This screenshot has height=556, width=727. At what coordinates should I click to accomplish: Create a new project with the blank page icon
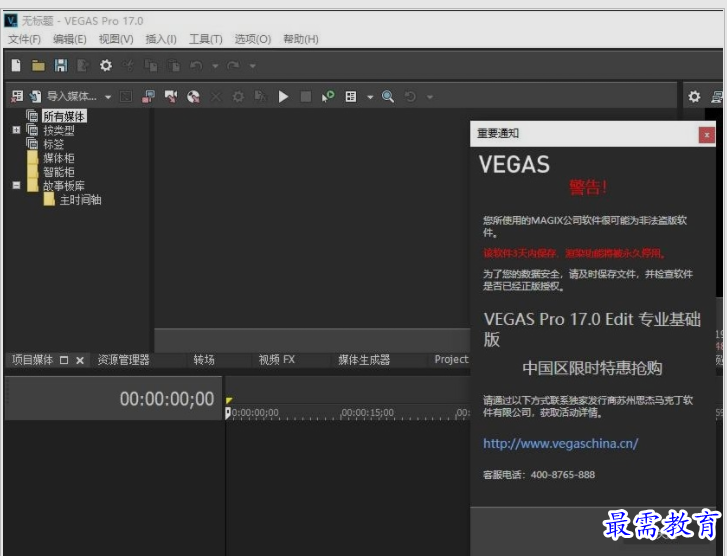click(16, 65)
